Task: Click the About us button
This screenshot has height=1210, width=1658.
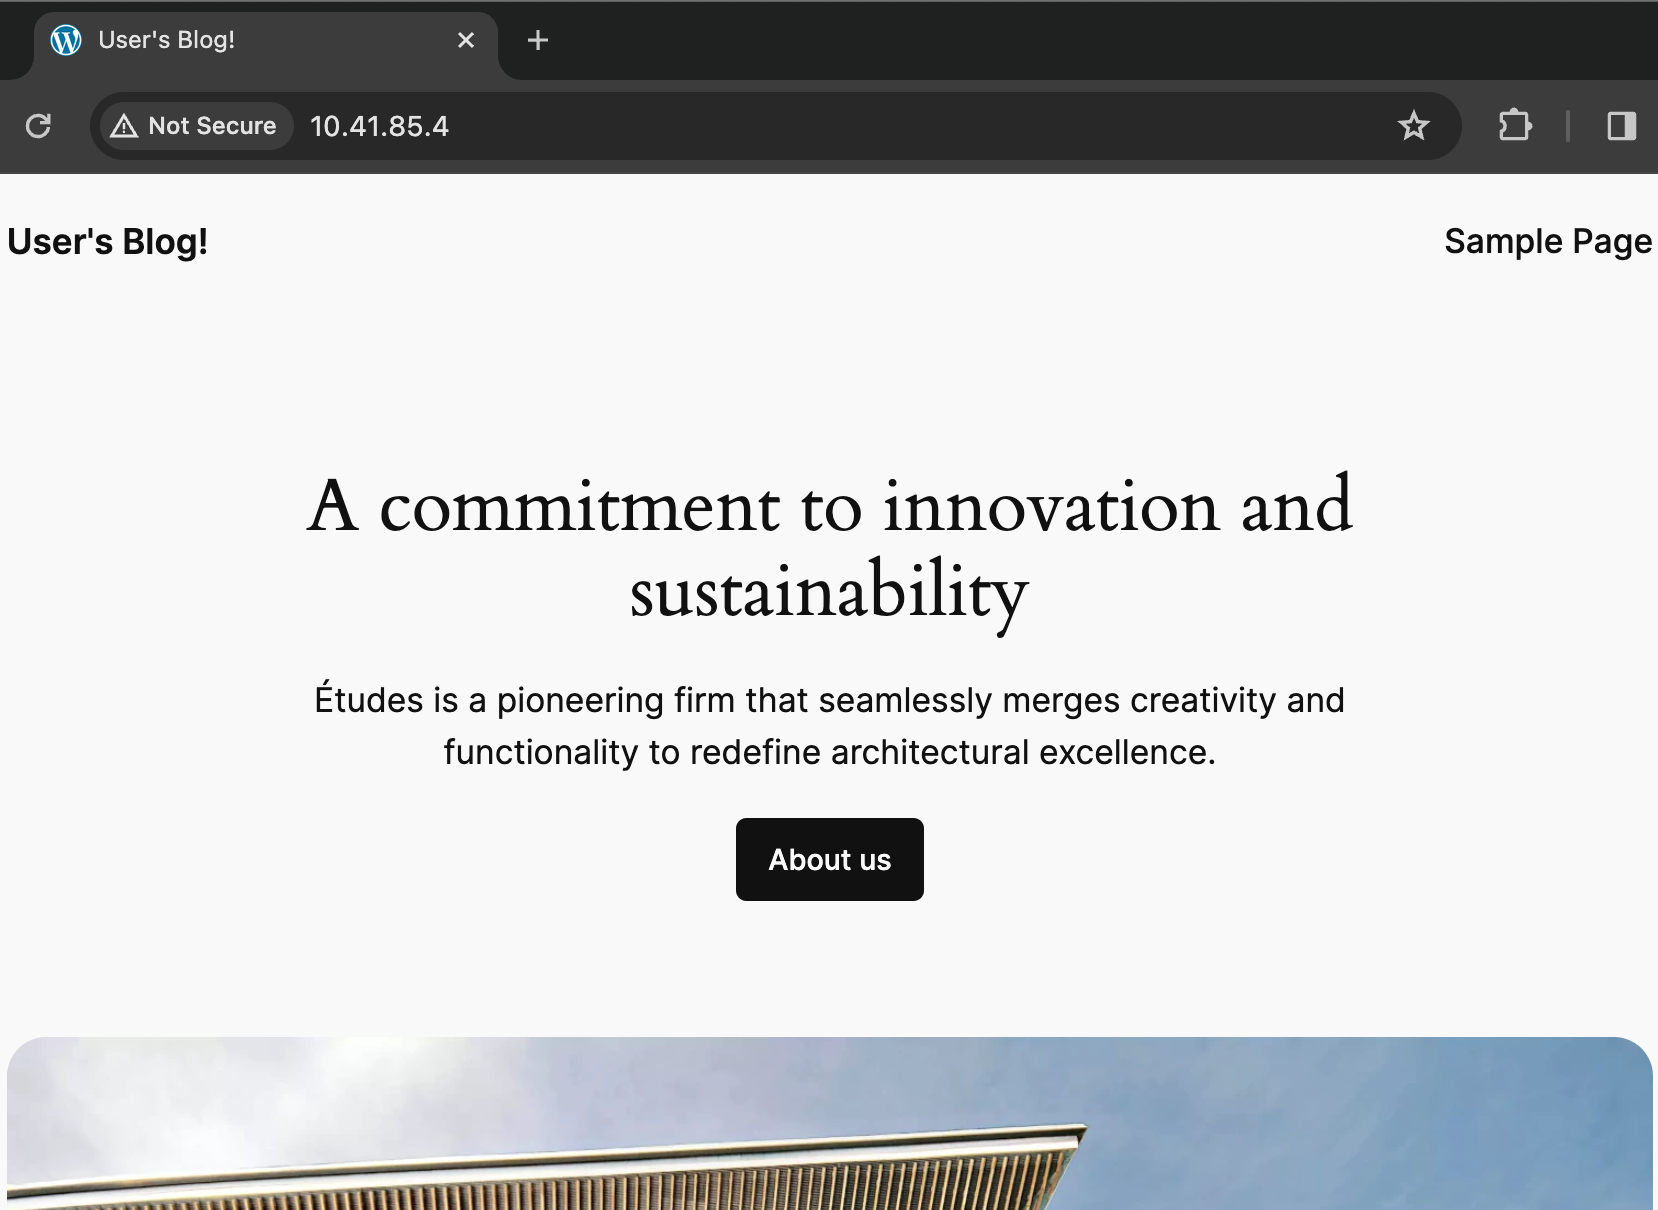Action: (x=830, y=860)
